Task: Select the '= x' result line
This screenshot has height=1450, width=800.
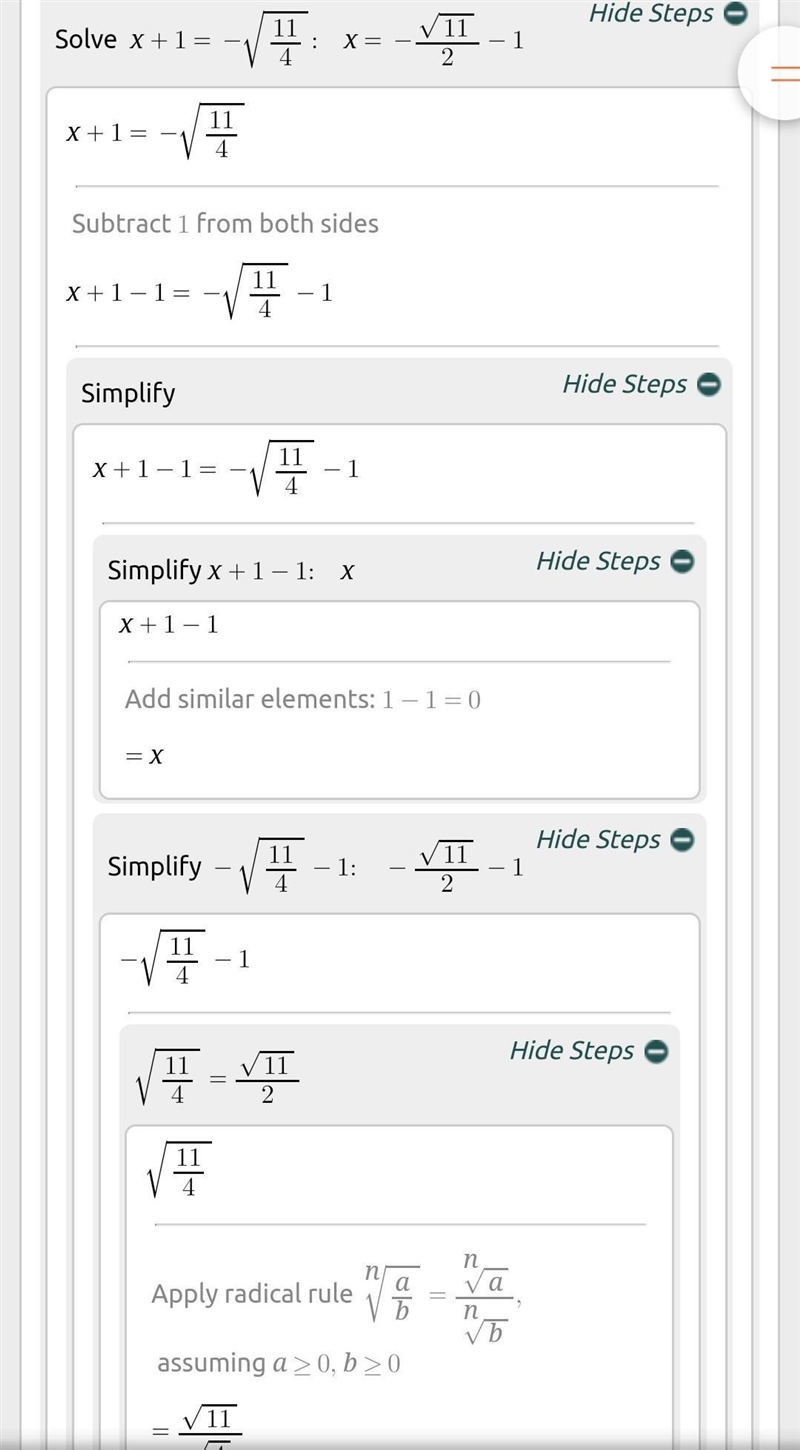Action: [x=144, y=756]
